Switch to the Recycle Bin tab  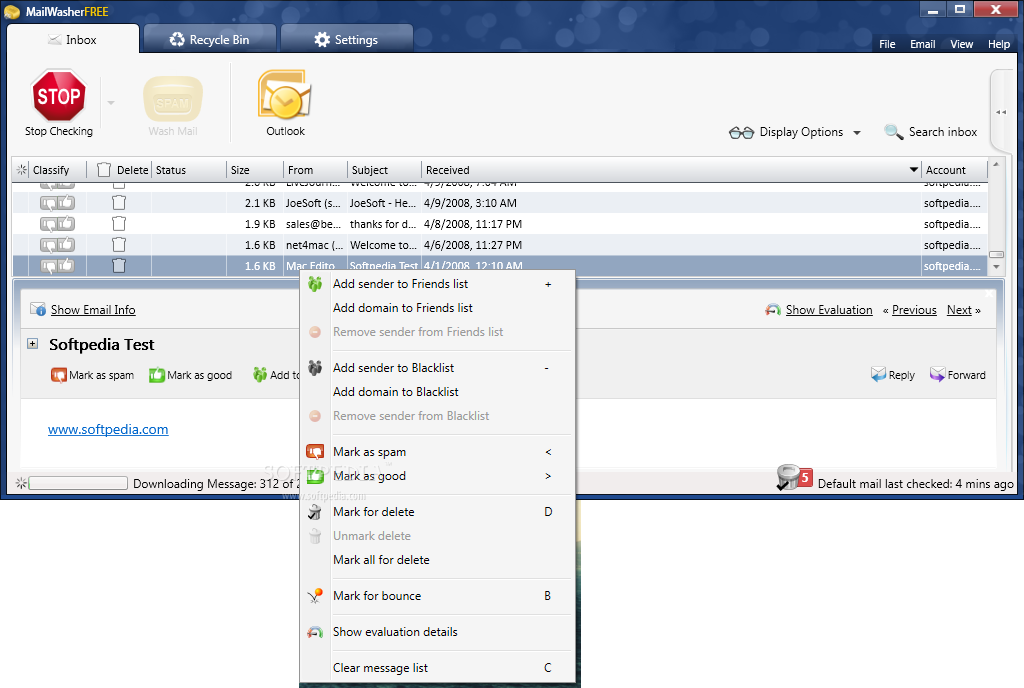[x=209, y=40]
